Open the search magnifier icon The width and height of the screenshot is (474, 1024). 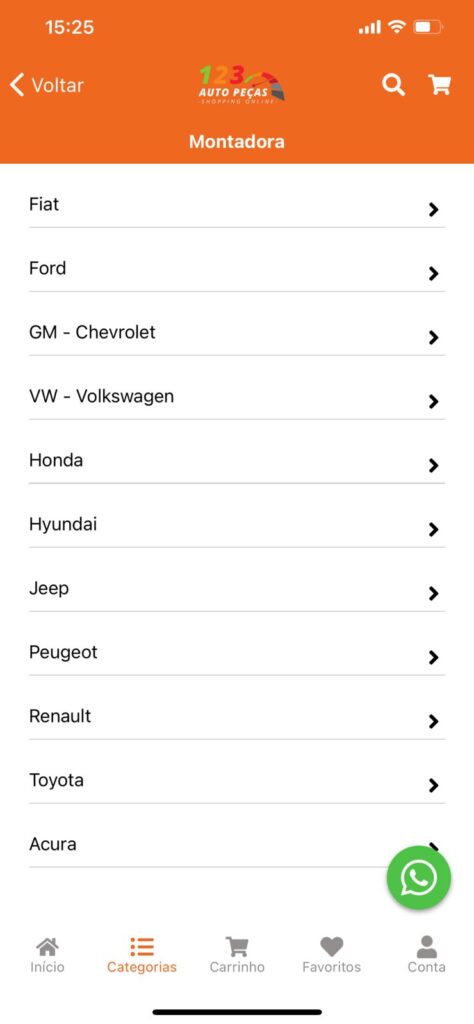point(393,85)
